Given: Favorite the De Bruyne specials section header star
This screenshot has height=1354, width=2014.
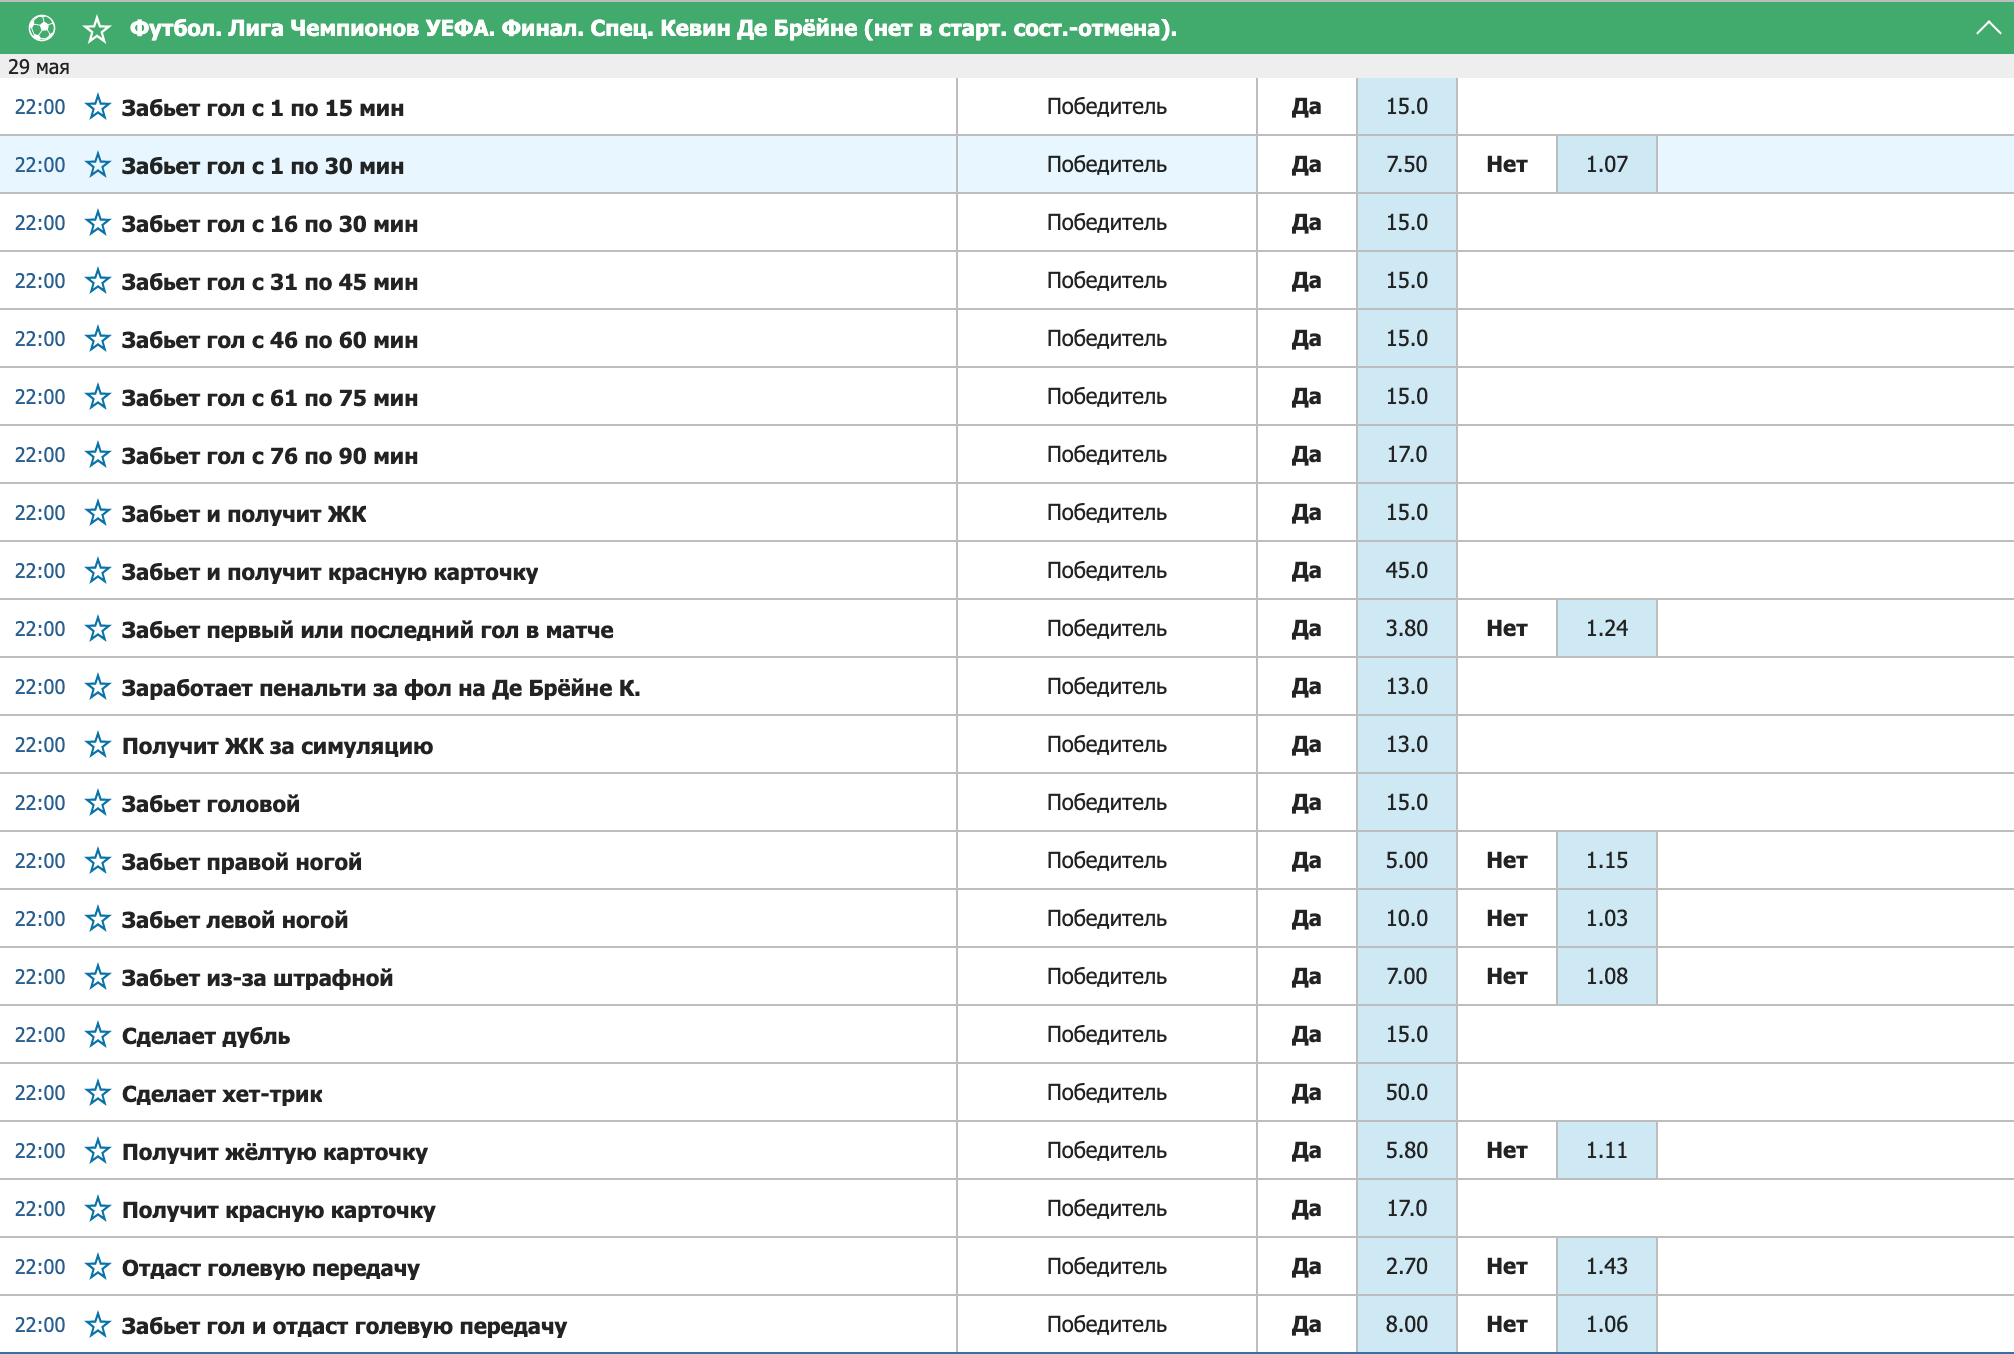Looking at the screenshot, I should click(97, 29).
